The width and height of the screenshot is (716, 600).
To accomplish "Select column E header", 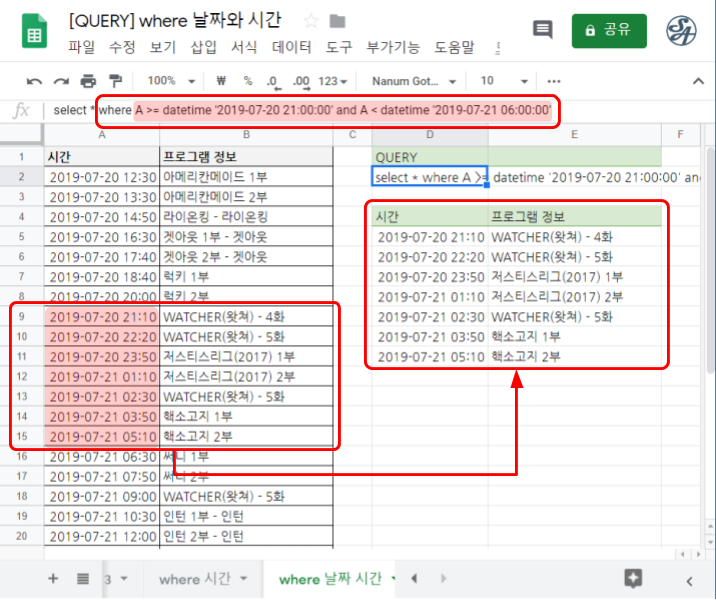I will [x=574, y=134].
